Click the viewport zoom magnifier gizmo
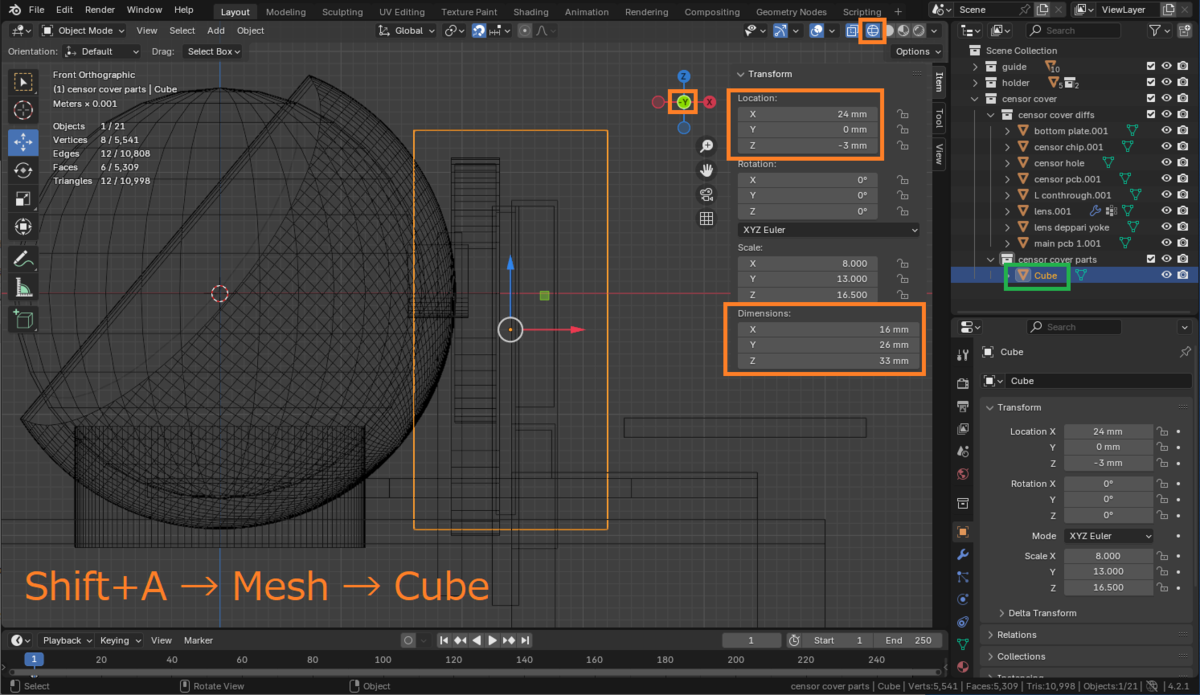 [706, 147]
